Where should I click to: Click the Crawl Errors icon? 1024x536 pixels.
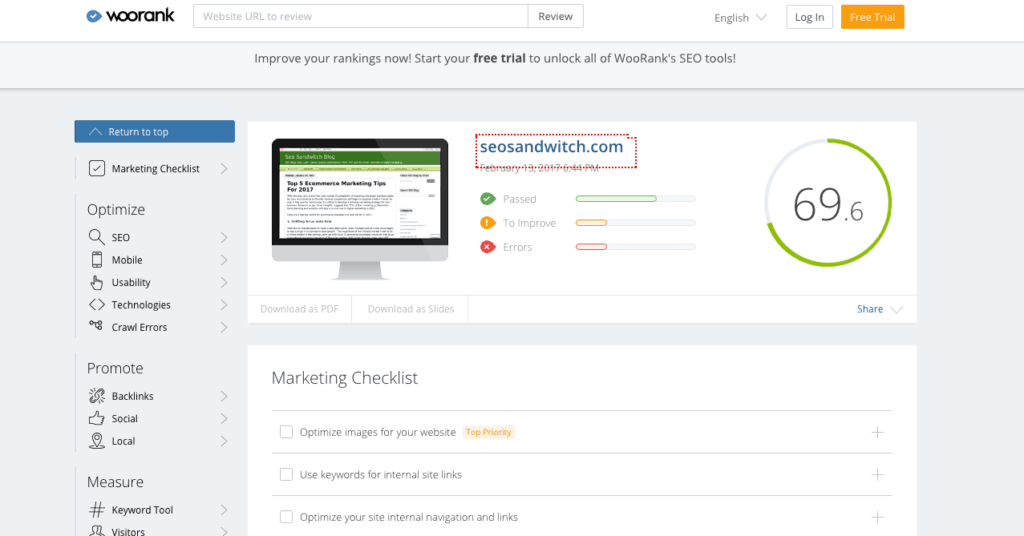tap(96, 325)
